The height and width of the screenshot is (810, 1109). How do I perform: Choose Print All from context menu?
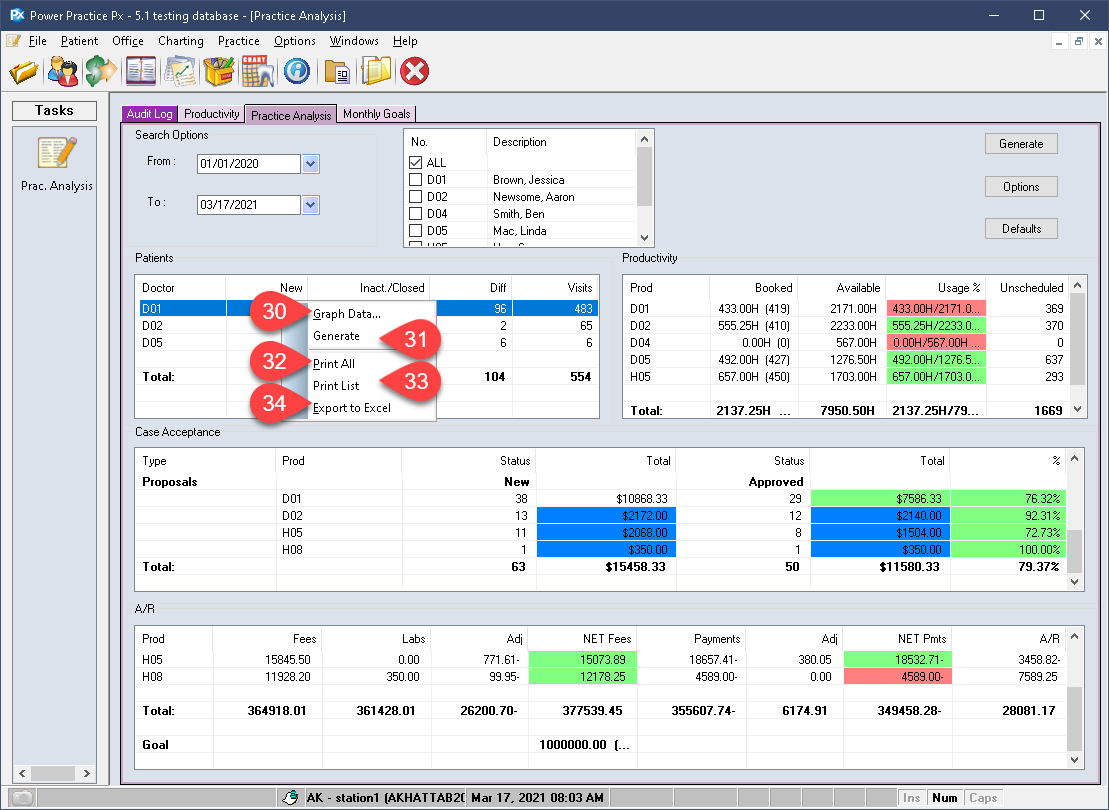(334, 364)
